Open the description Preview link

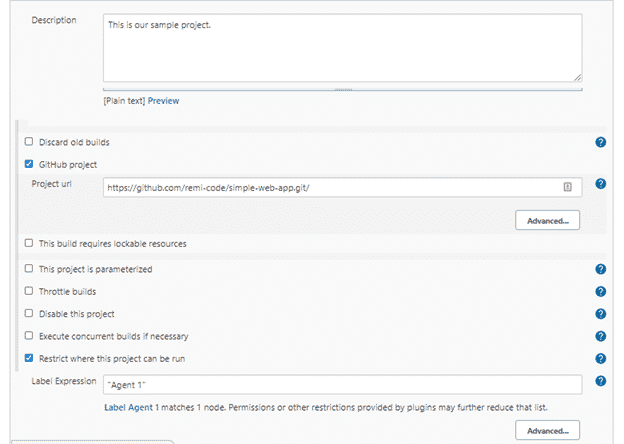[x=163, y=101]
